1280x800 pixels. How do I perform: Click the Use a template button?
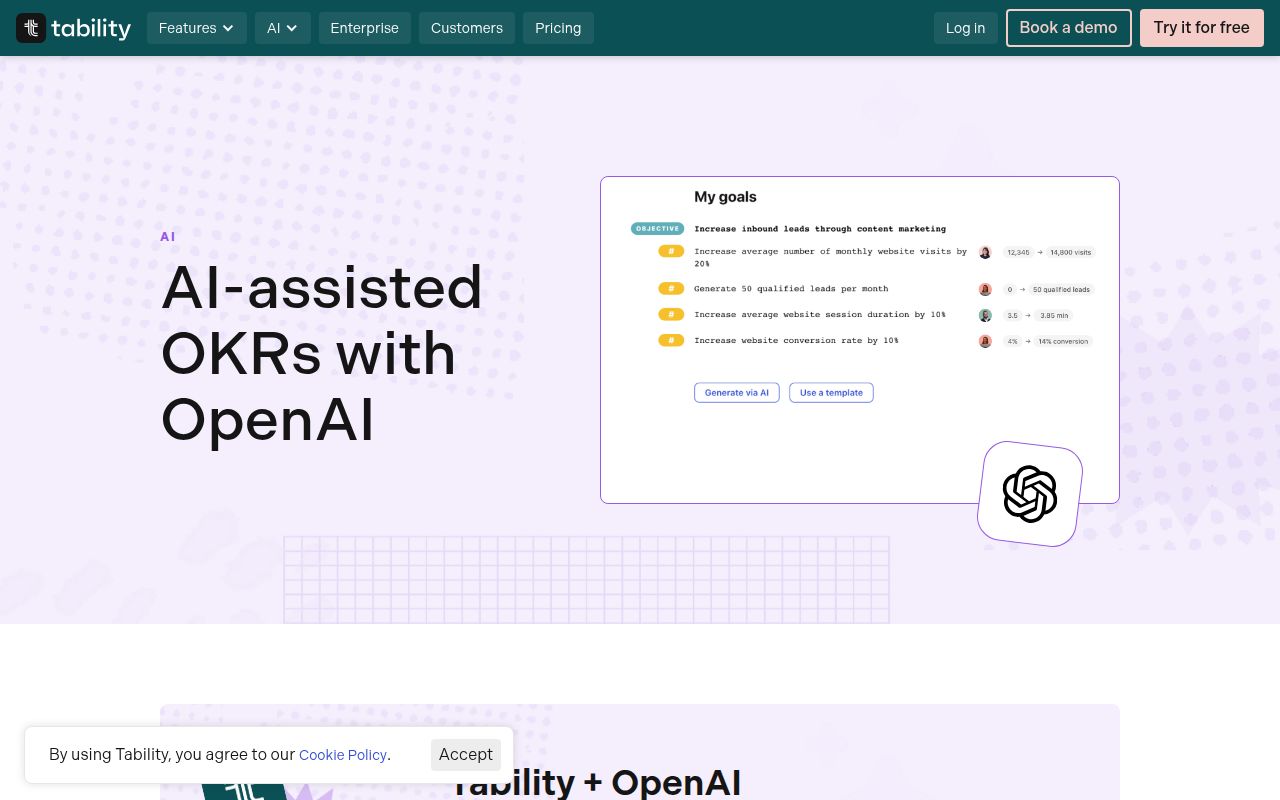click(x=831, y=393)
